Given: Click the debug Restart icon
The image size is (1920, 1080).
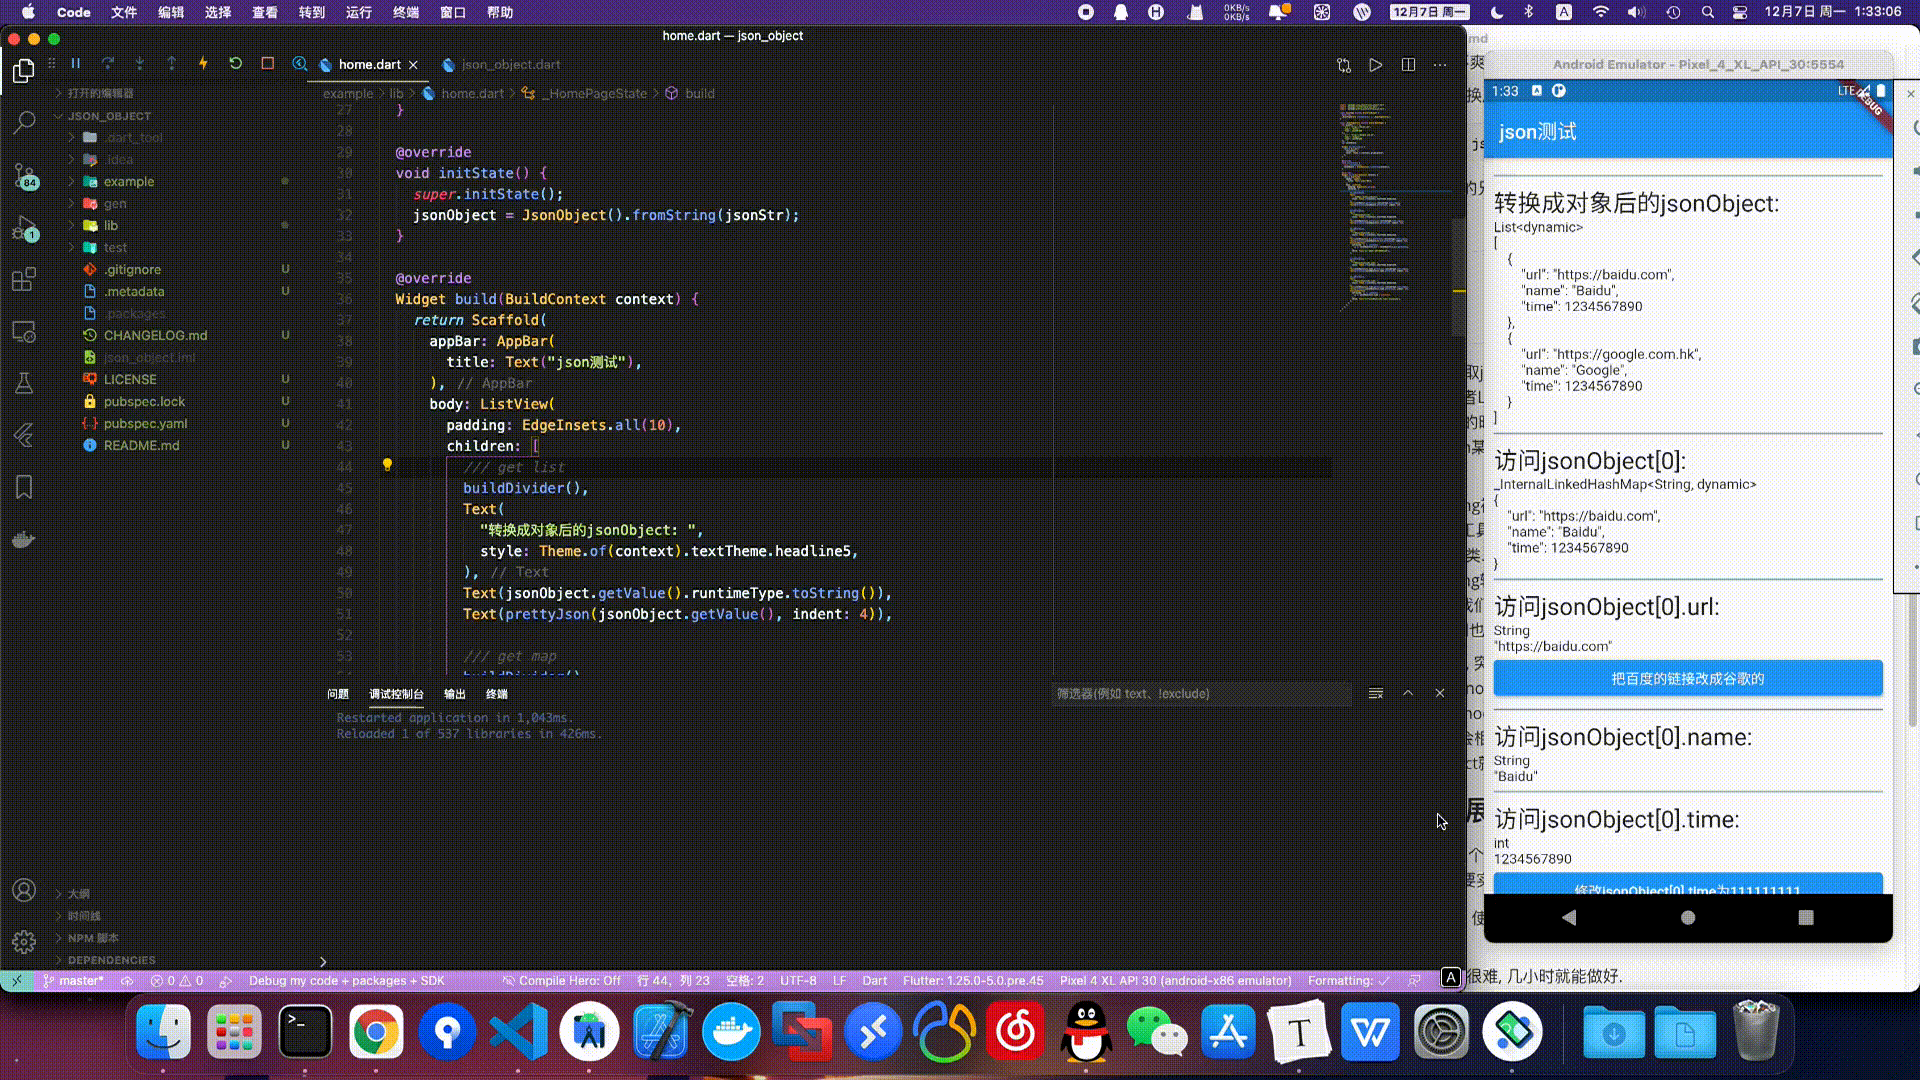Looking at the screenshot, I should 235,64.
